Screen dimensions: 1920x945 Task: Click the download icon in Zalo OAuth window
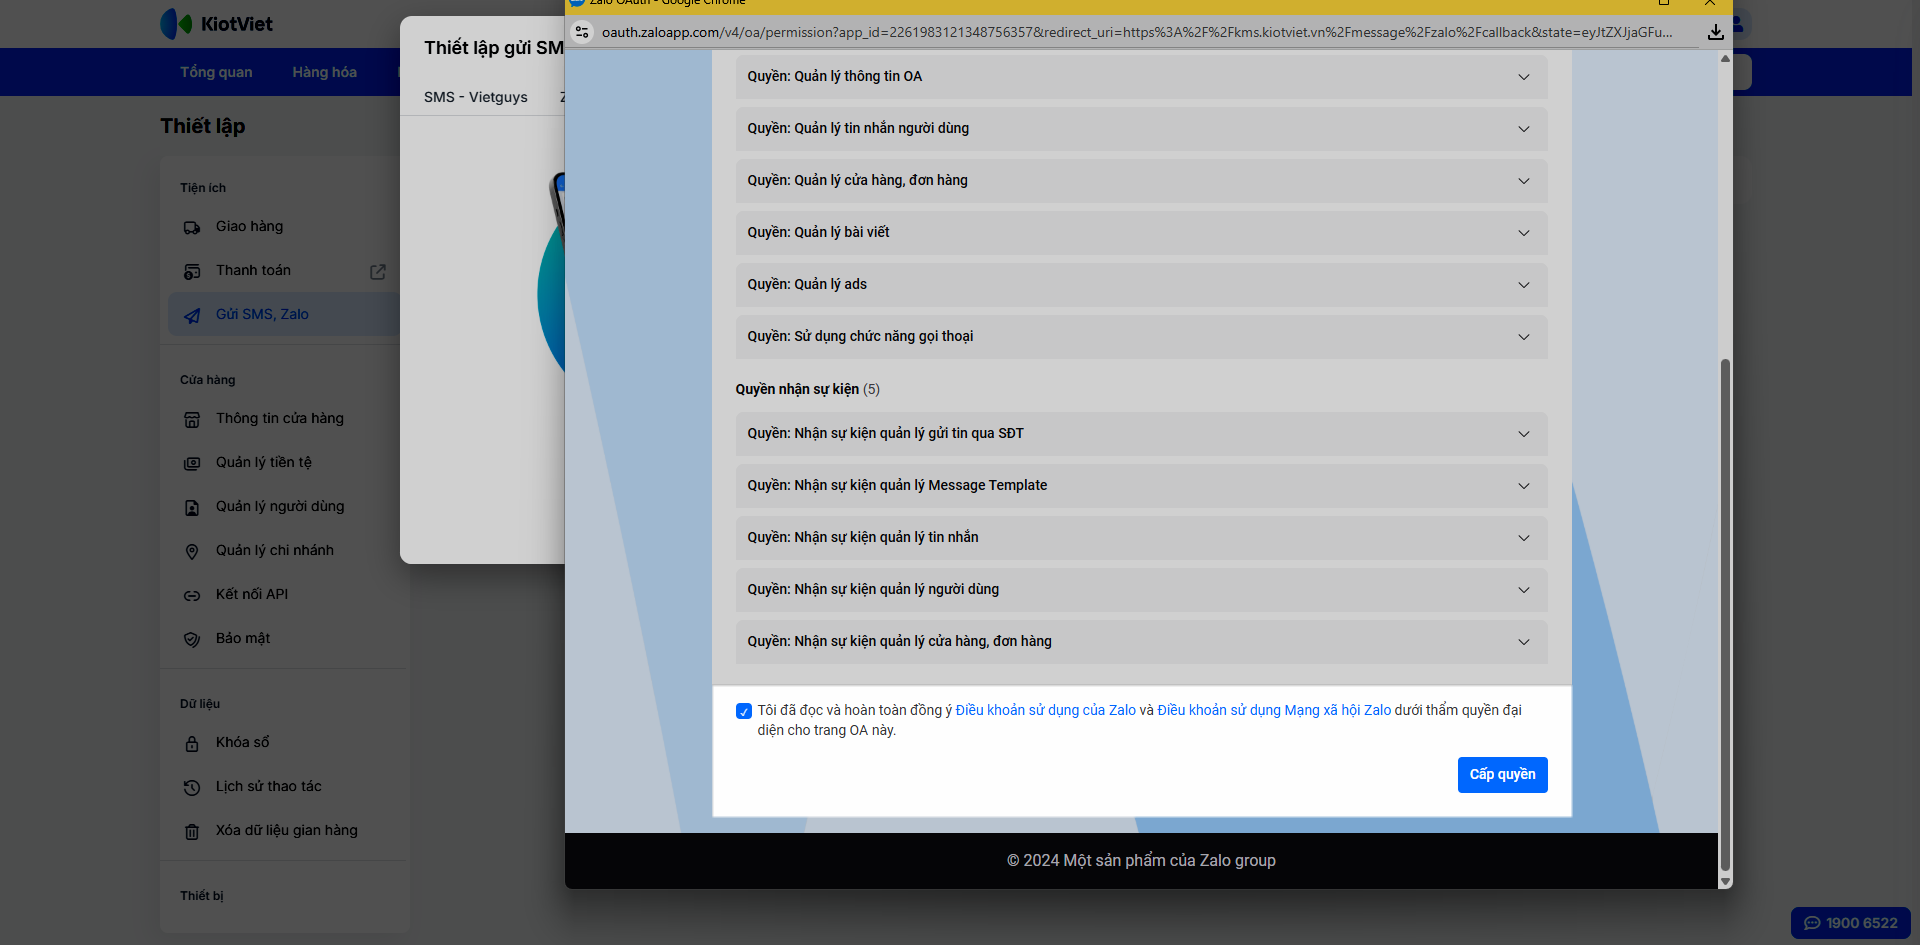[x=1715, y=32]
